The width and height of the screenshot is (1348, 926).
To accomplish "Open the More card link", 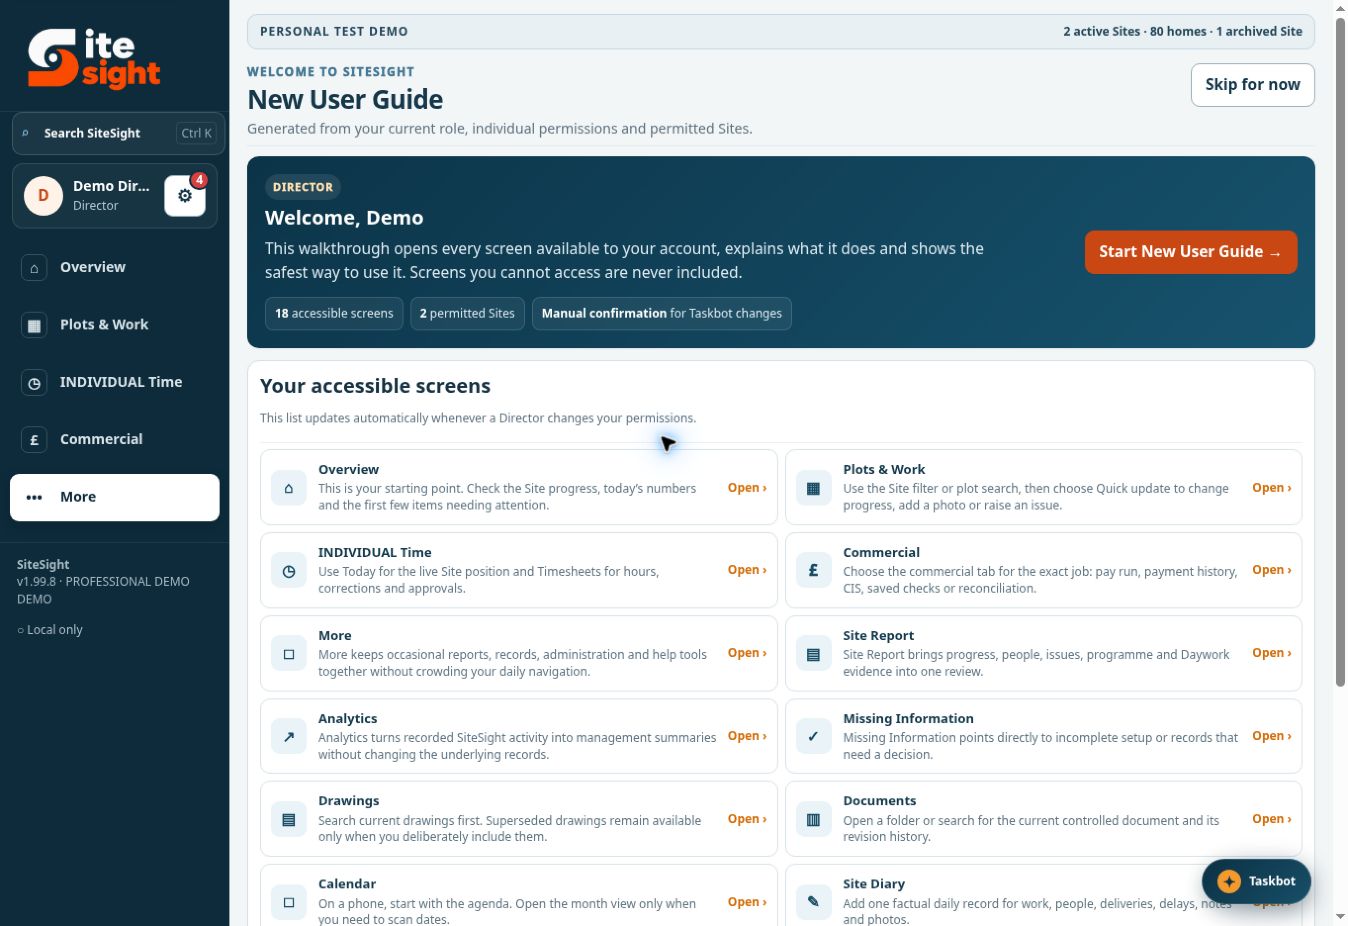I will coord(747,653).
